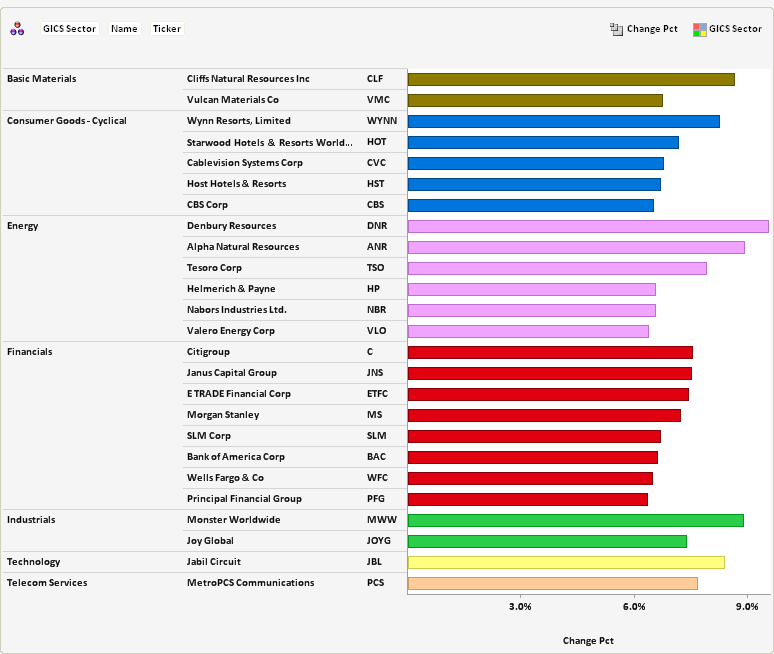Select the Ticker hierarchy button

click(x=167, y=29)
